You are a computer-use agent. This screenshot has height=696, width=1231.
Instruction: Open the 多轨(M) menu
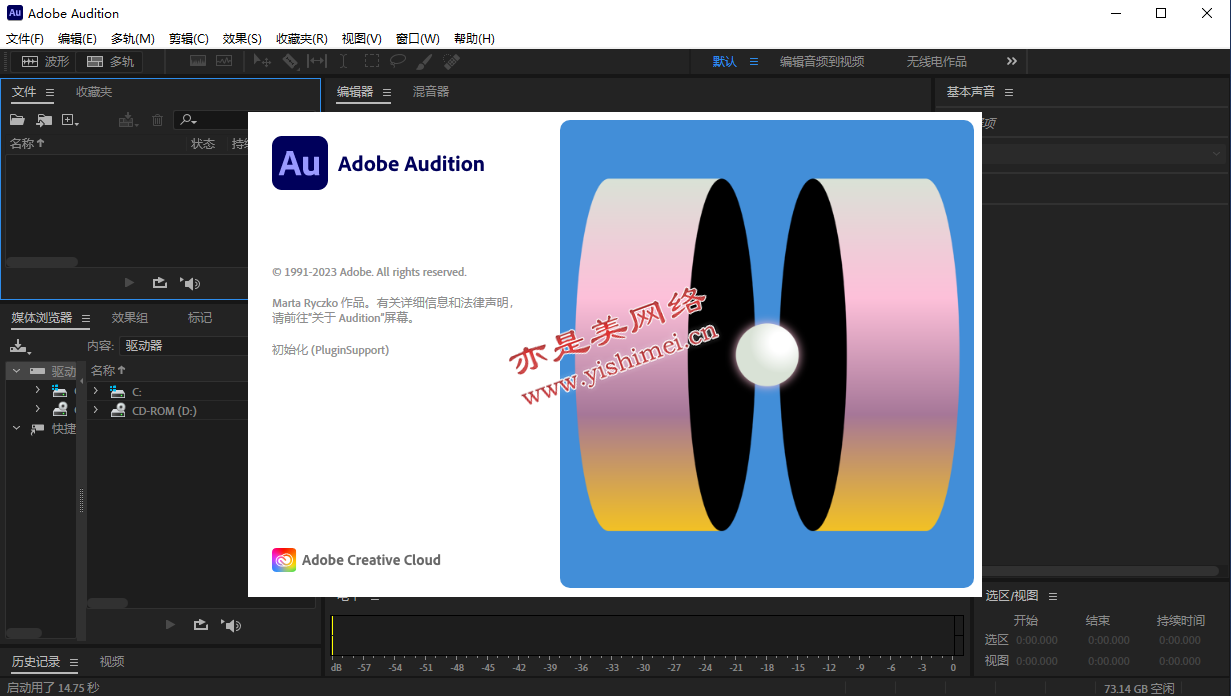pyautogui.click(x=133, y=39)
